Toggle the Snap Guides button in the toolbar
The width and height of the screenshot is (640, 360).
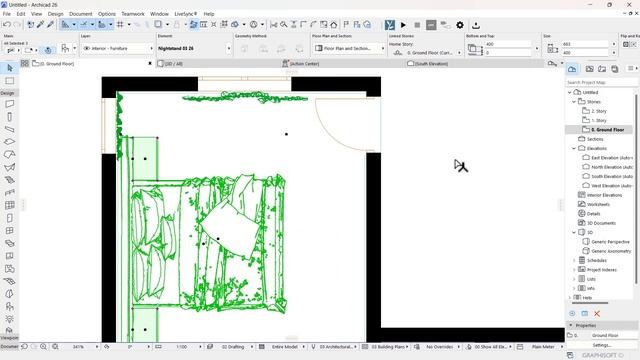point(84,25)
